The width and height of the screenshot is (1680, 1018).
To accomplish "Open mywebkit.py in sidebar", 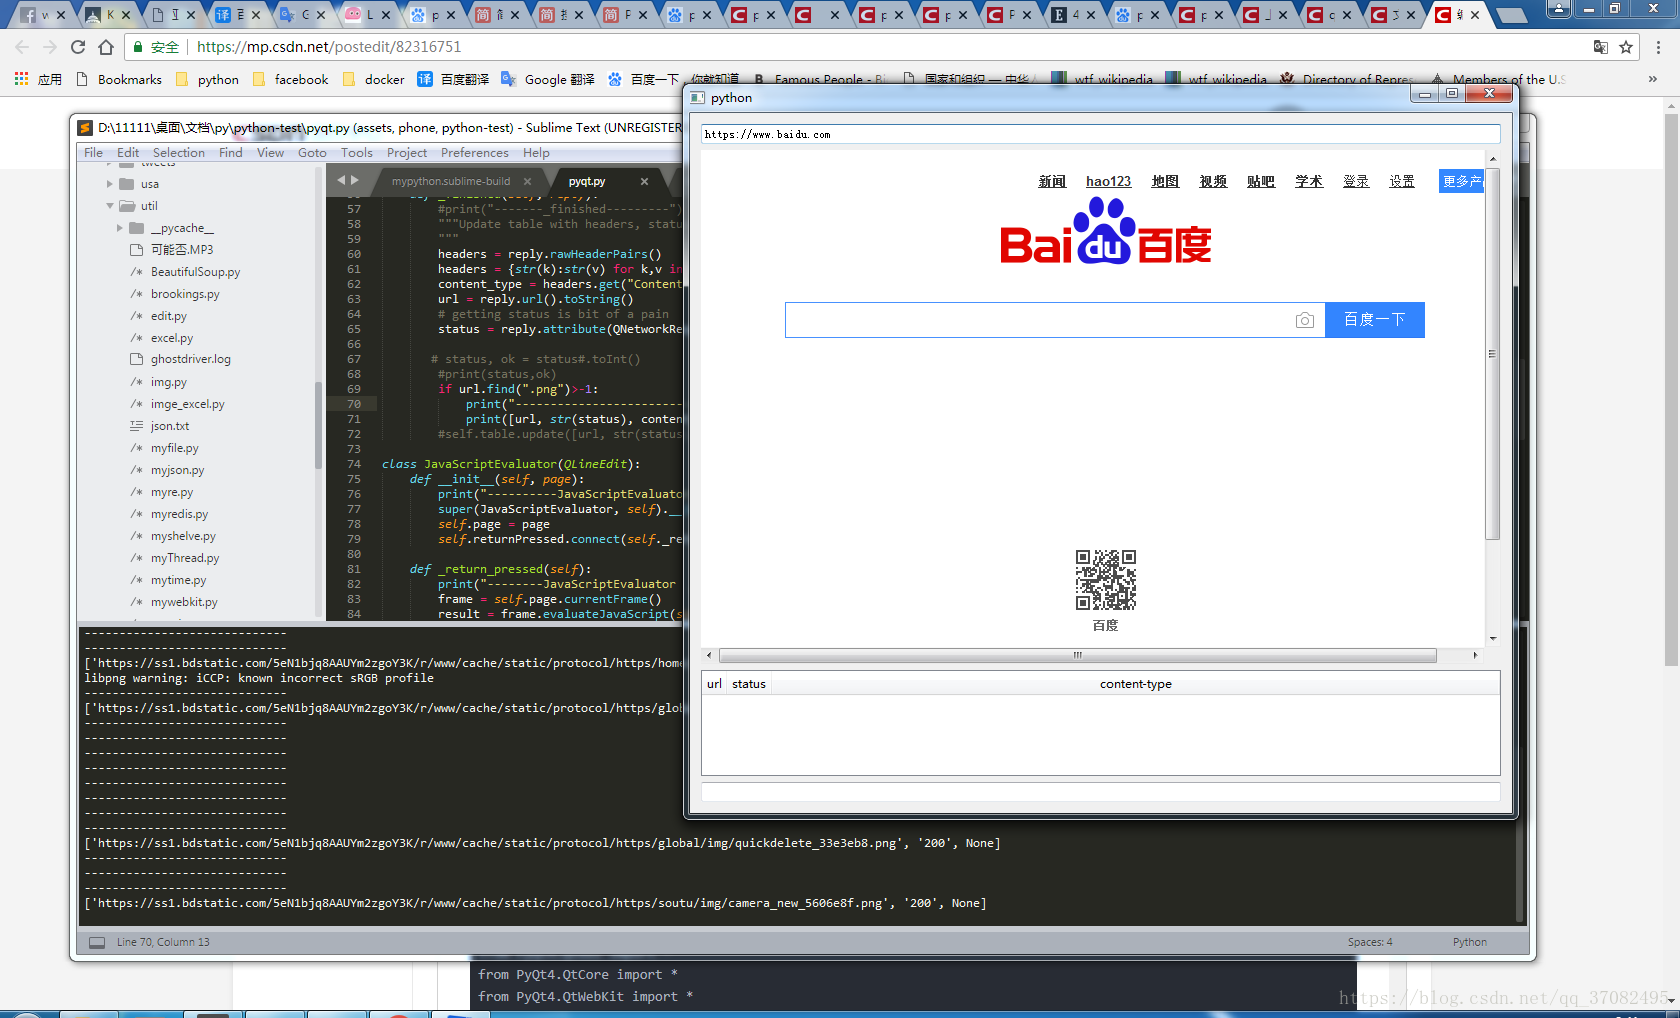I will point(184,602).
